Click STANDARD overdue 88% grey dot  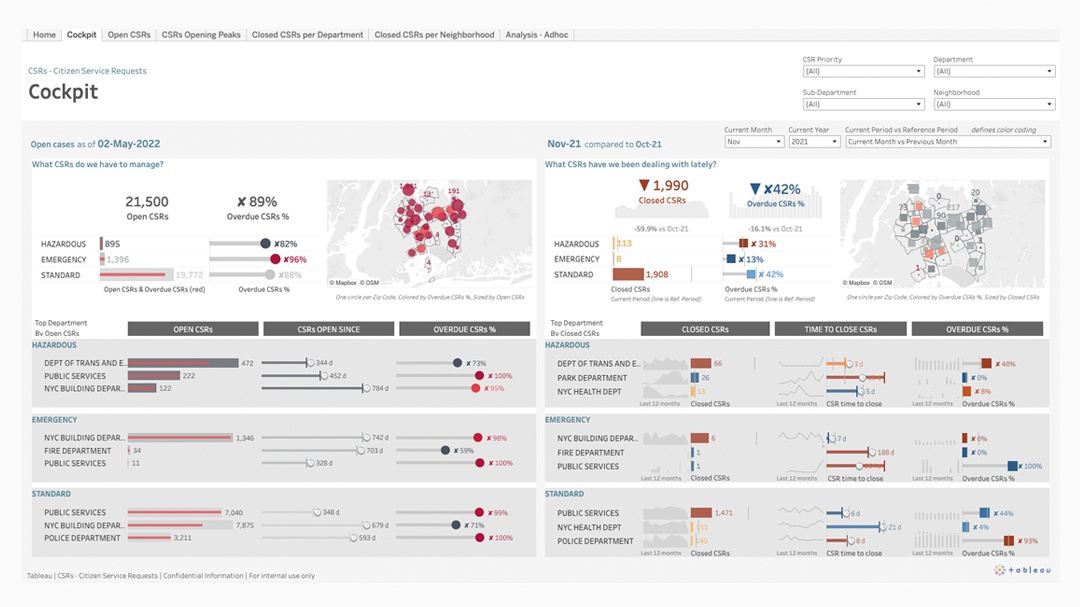pos(270,274)
